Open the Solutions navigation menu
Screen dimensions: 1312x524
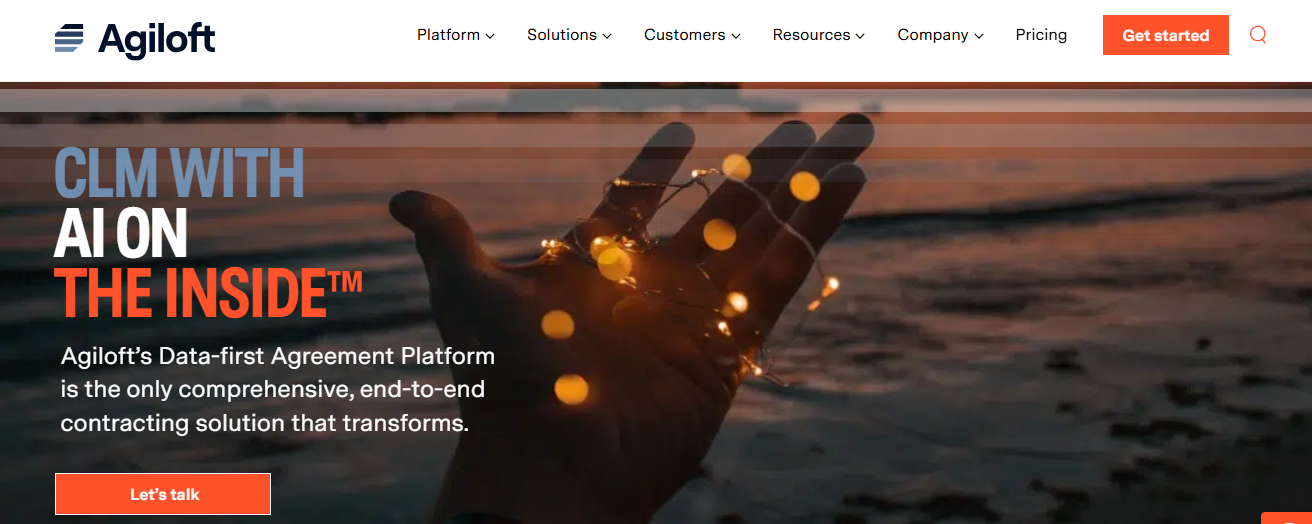coord(569,35)
